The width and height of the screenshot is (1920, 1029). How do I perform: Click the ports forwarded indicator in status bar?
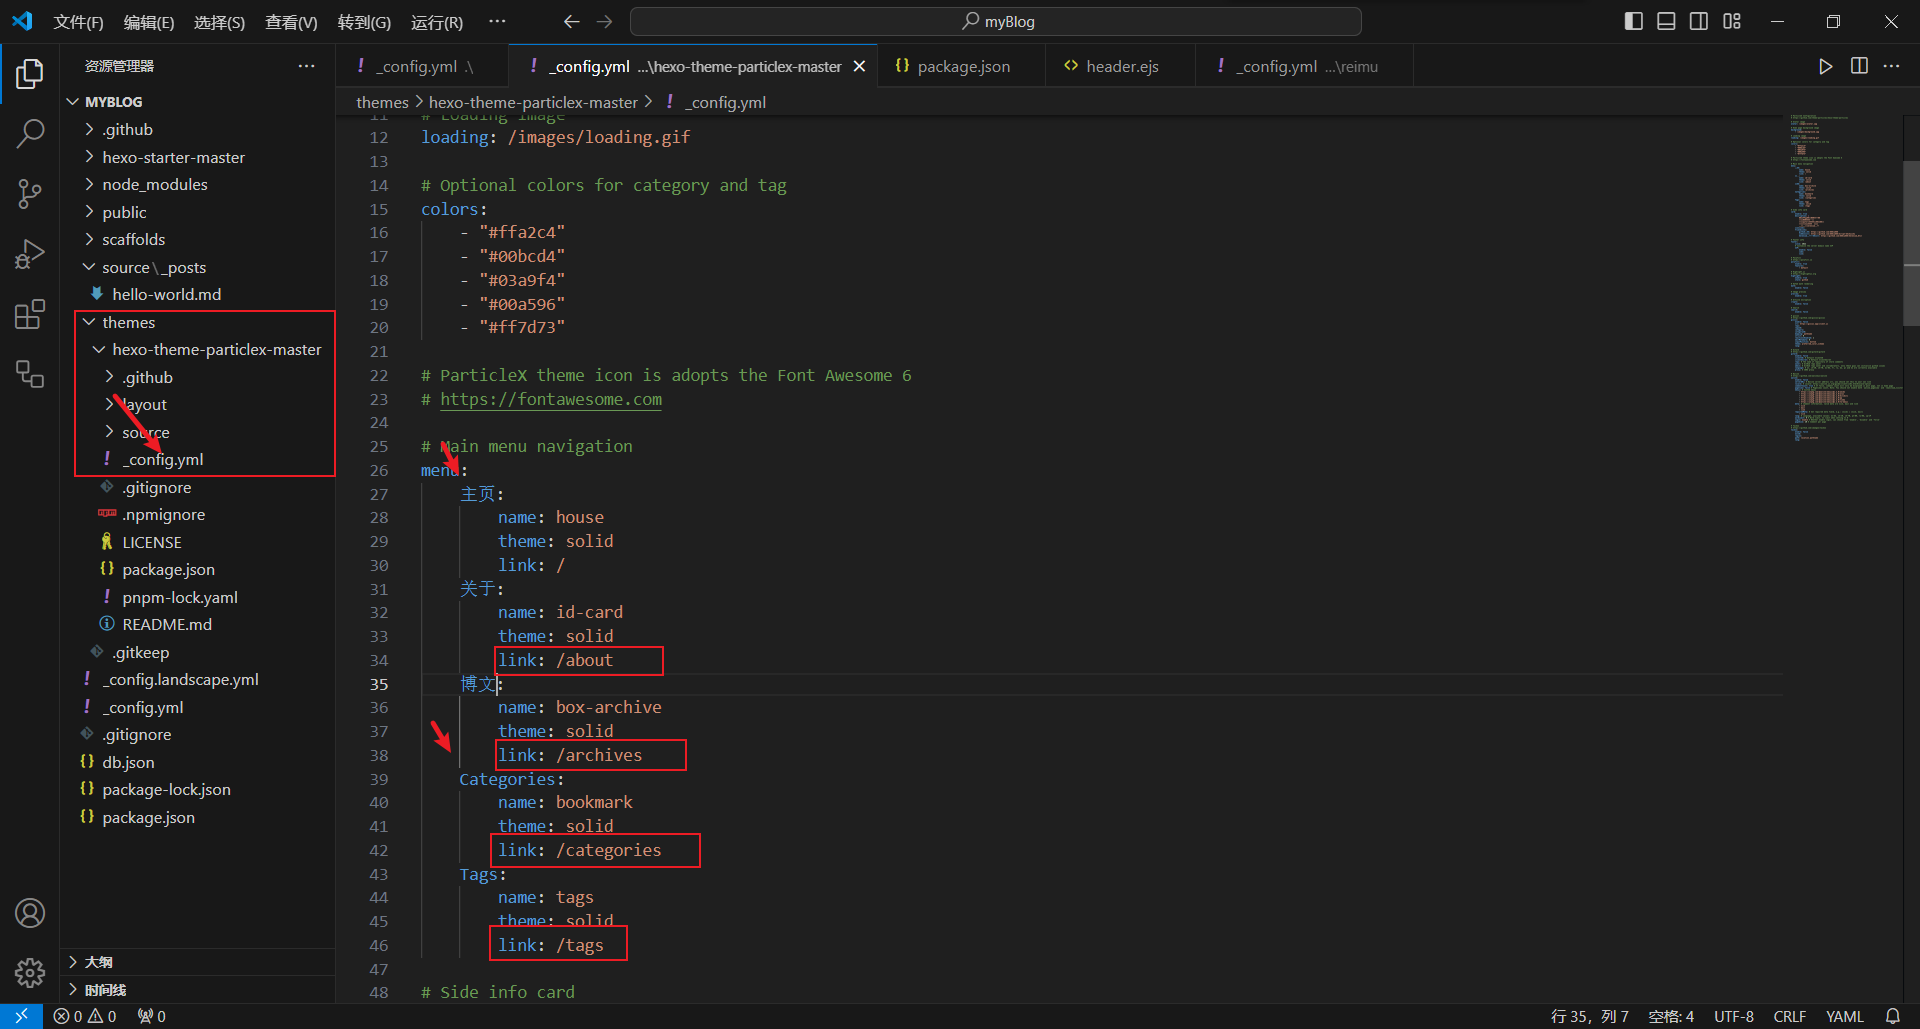click(x=152, y=1016)
